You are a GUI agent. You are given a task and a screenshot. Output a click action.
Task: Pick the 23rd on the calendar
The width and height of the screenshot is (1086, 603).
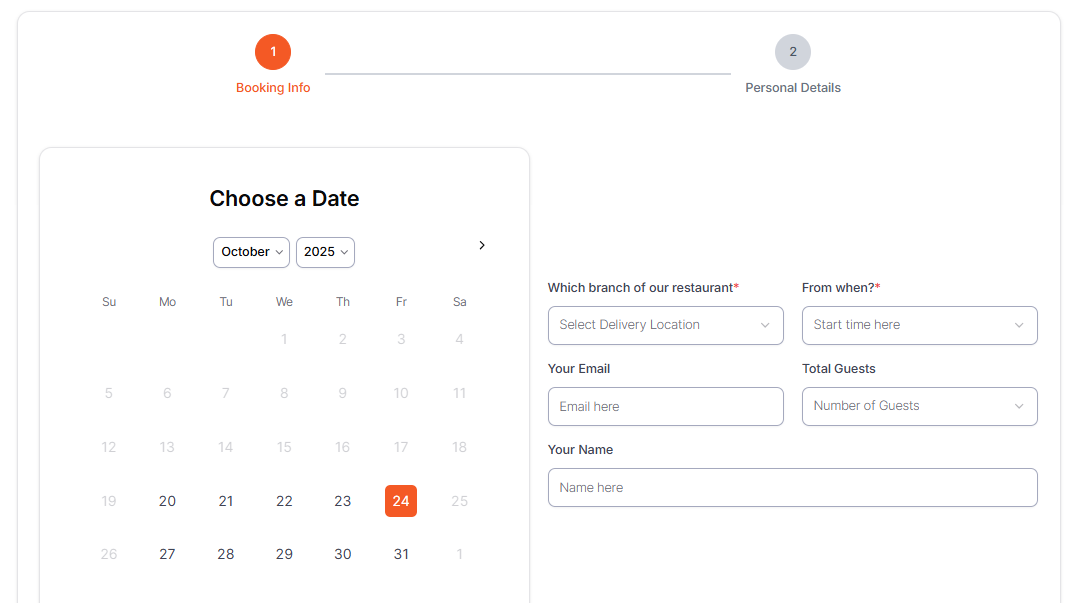(343, 501)
